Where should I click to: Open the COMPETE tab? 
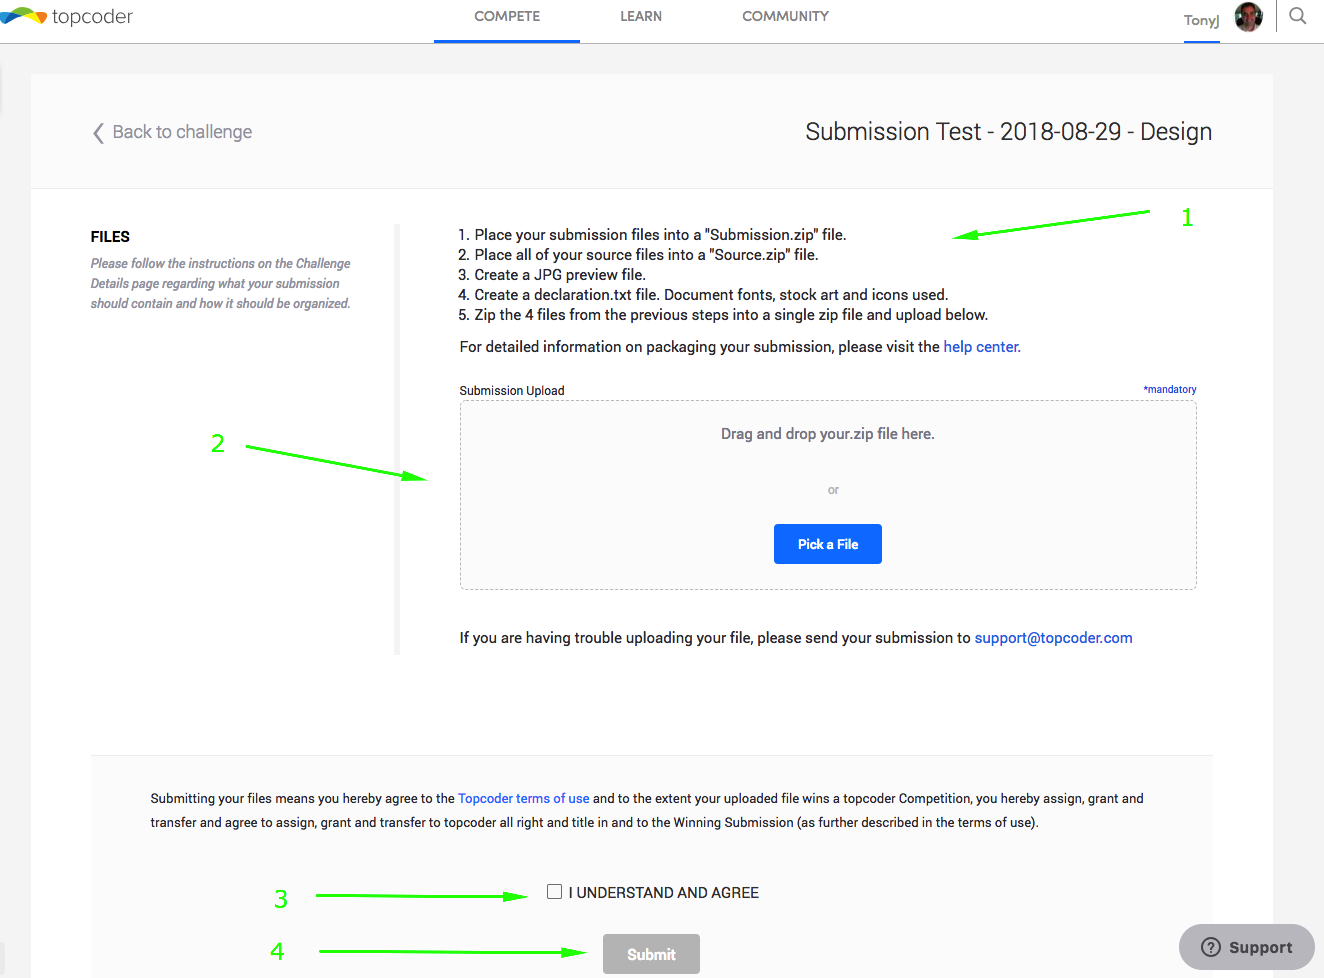pos(507,17)
